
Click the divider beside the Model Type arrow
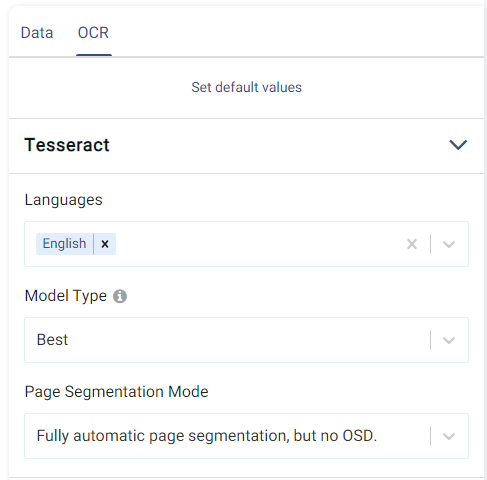click(431, 340)
